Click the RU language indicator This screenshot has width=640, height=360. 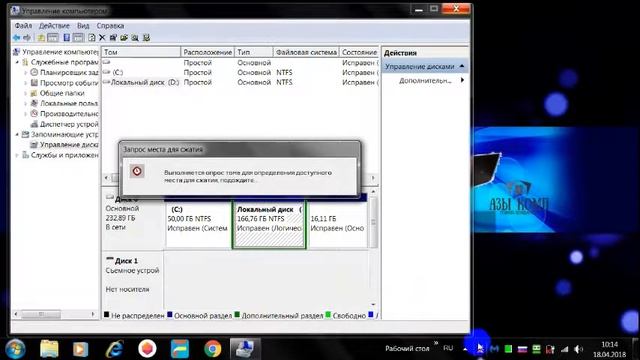448,348
